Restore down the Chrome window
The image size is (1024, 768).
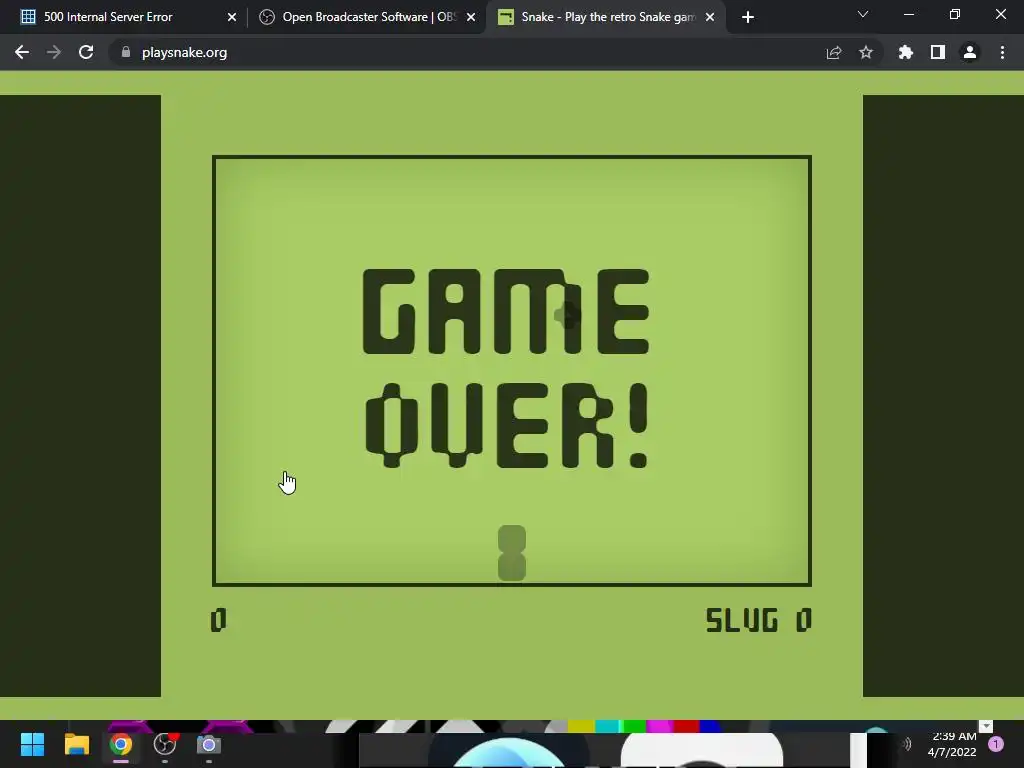(955, 14)
